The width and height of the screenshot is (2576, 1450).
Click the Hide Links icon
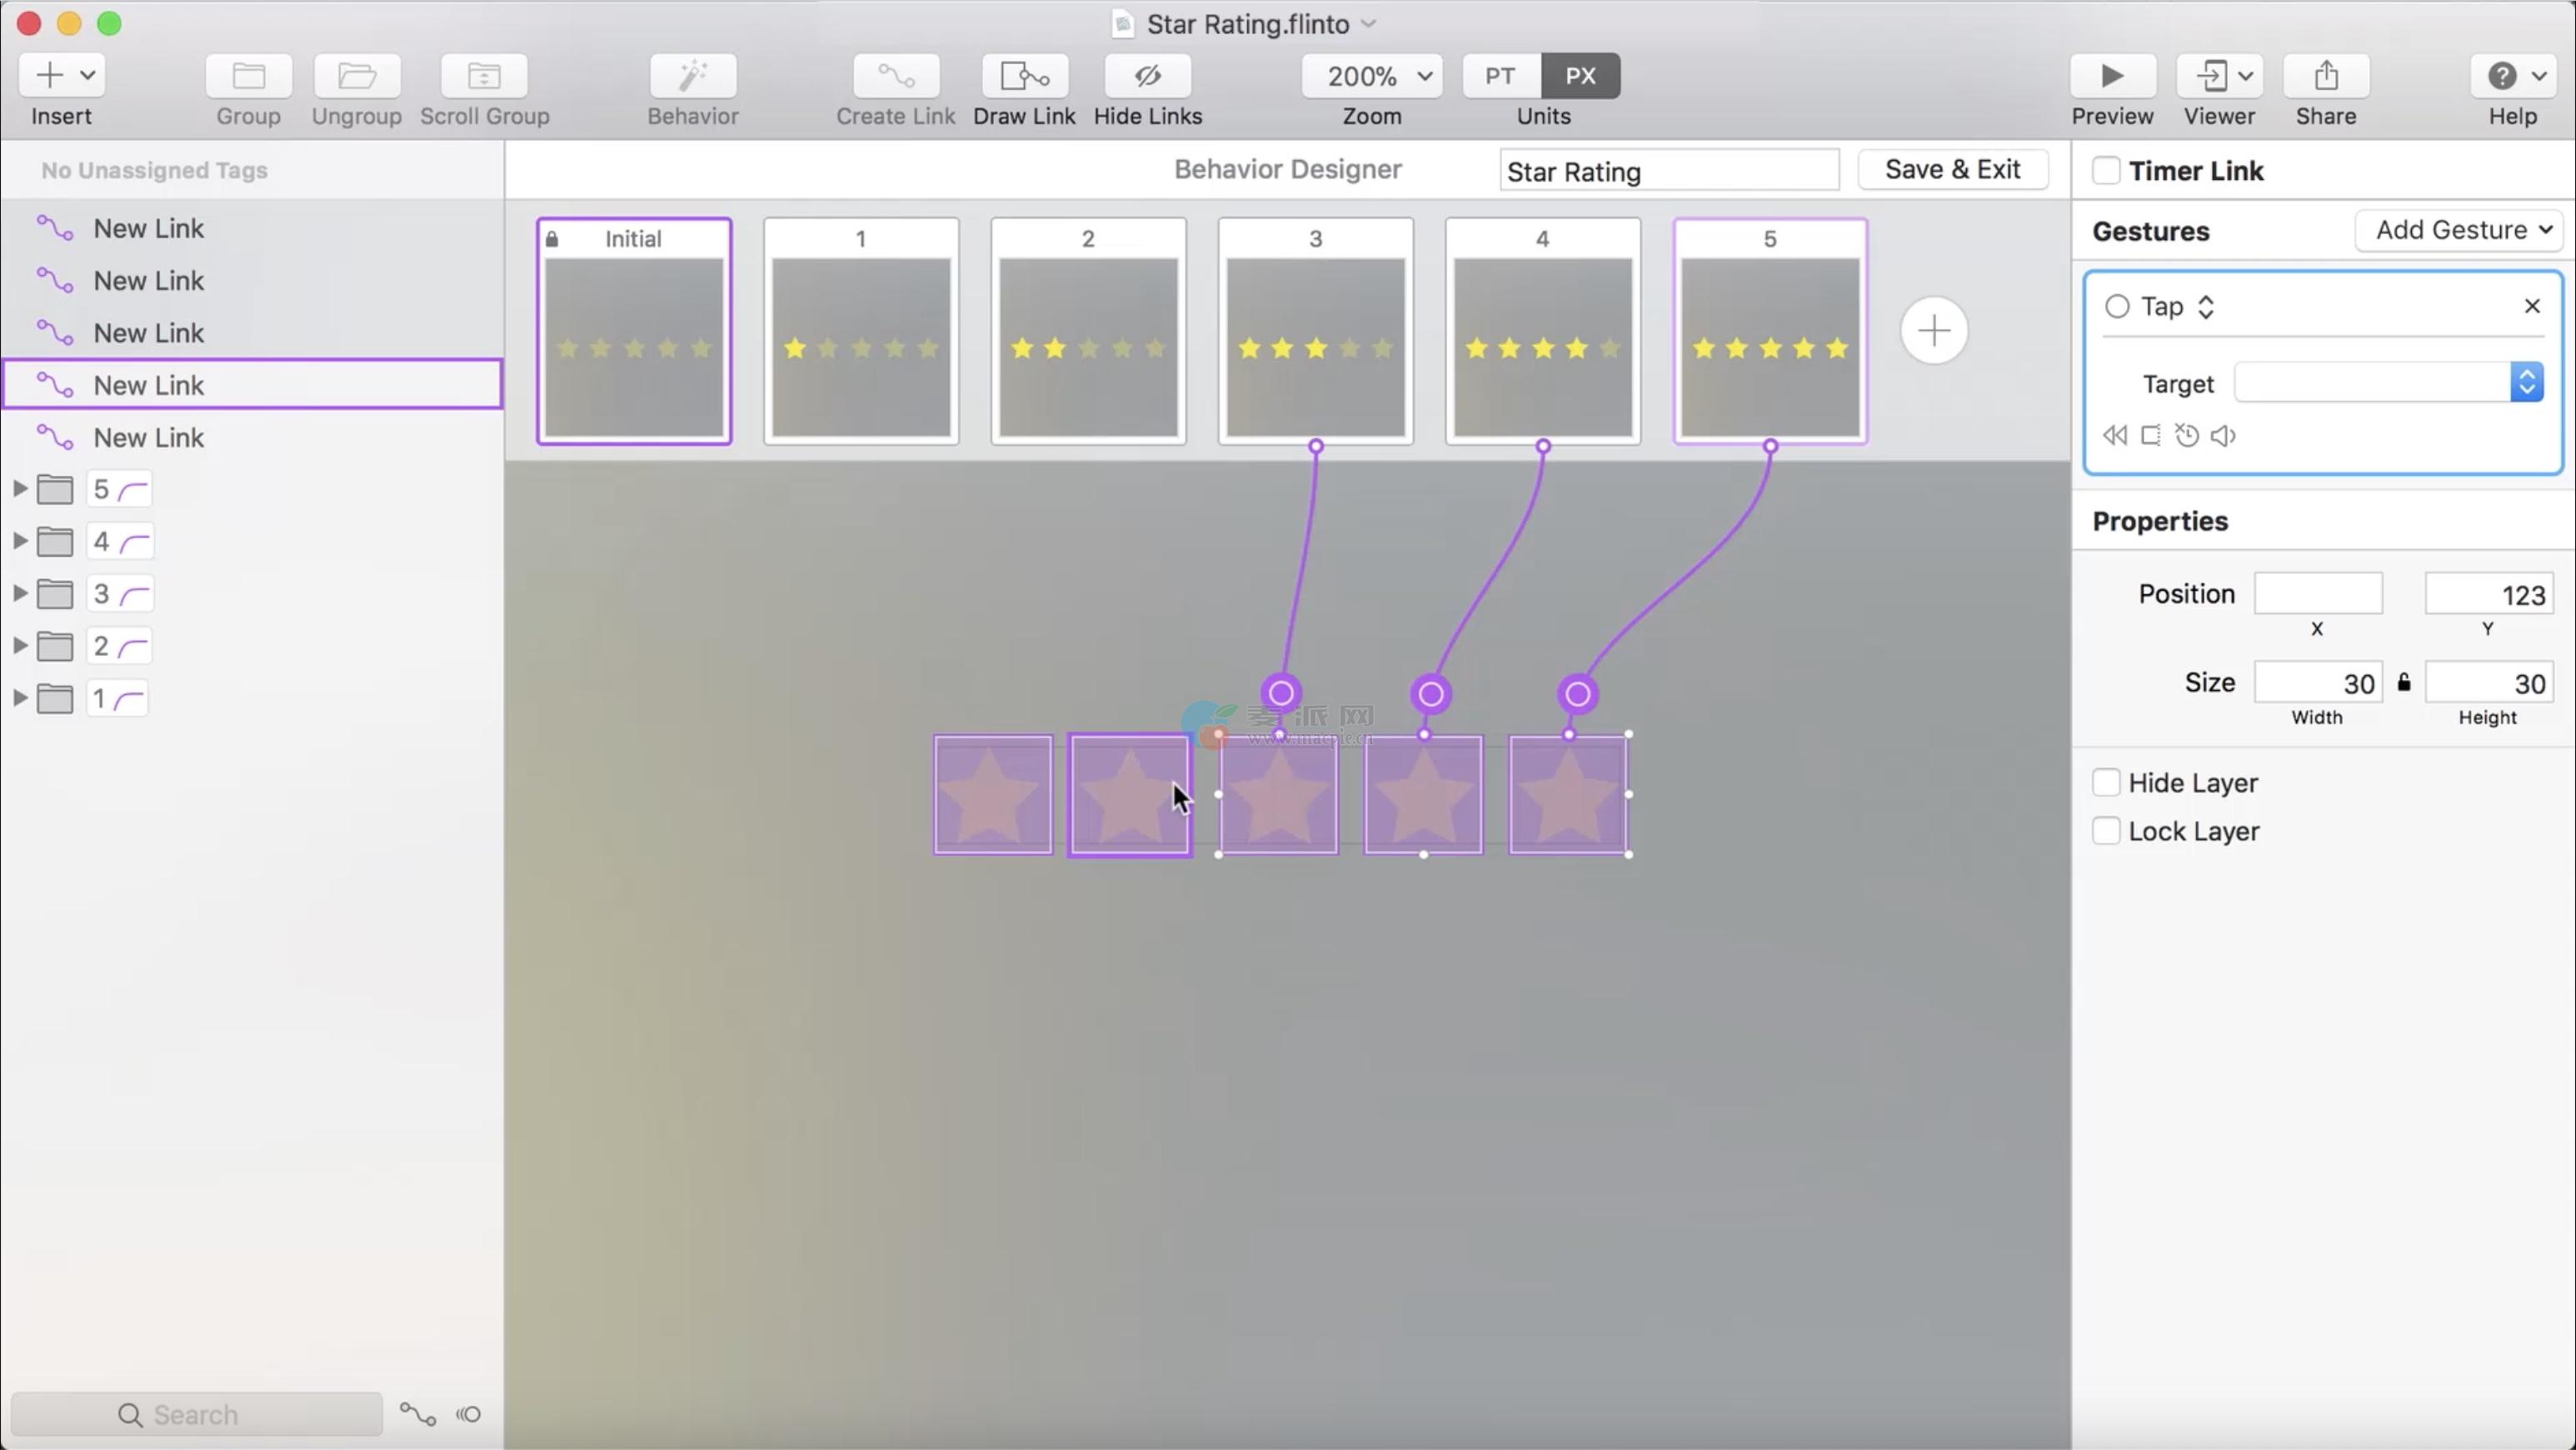[1147, 76]
